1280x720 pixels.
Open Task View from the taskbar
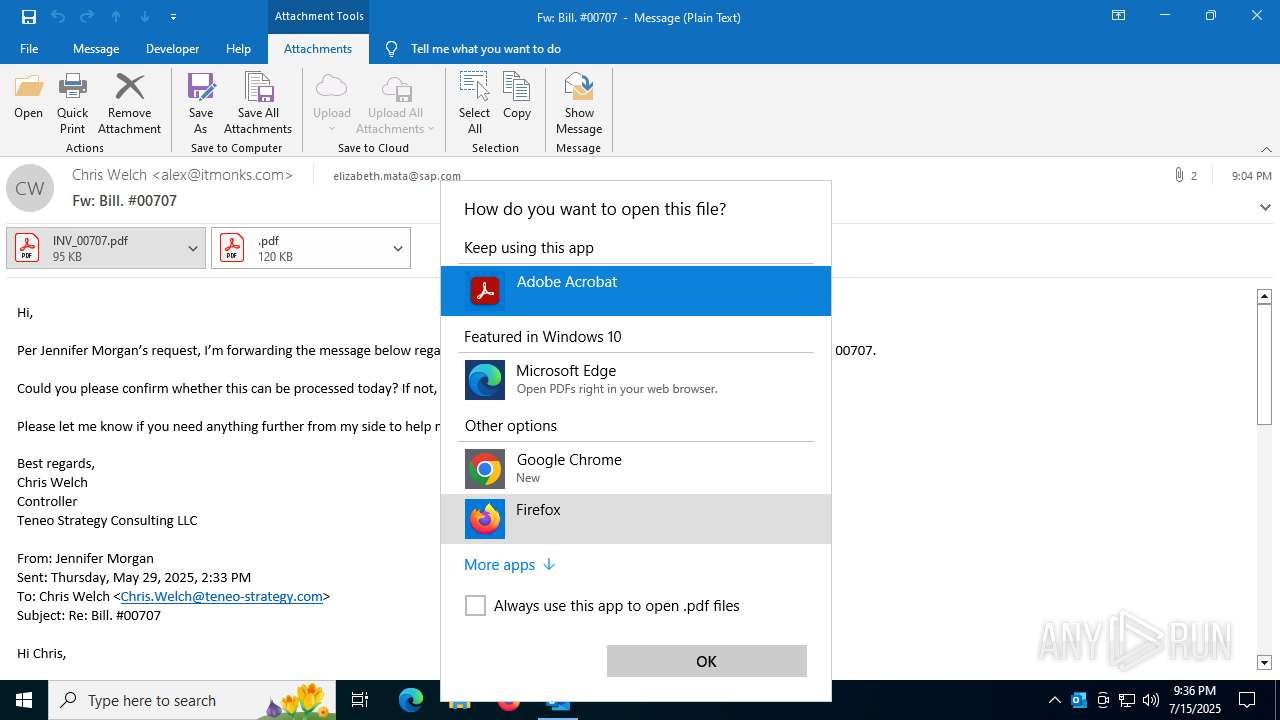pos(360,700)
